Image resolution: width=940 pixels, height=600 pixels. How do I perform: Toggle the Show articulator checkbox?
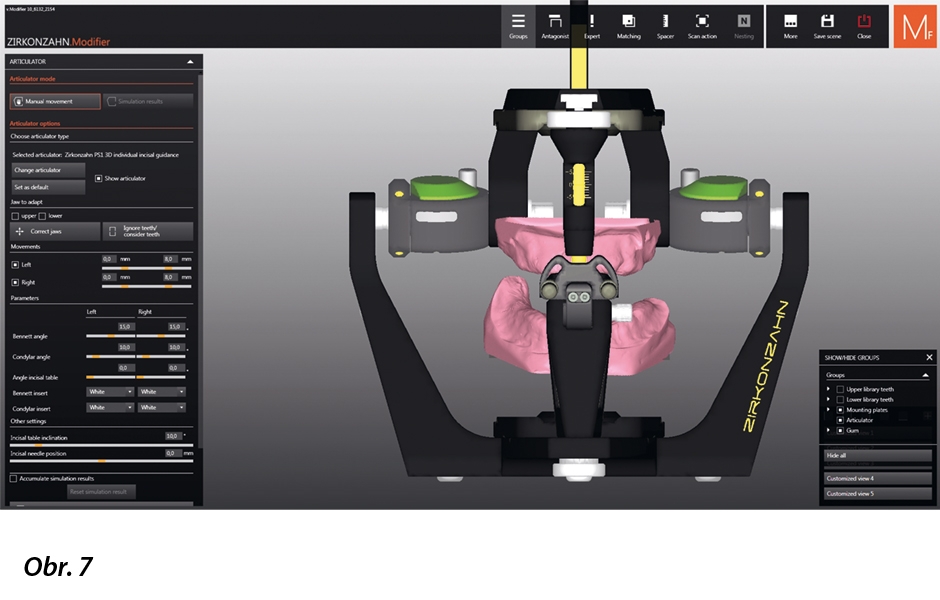98,178
